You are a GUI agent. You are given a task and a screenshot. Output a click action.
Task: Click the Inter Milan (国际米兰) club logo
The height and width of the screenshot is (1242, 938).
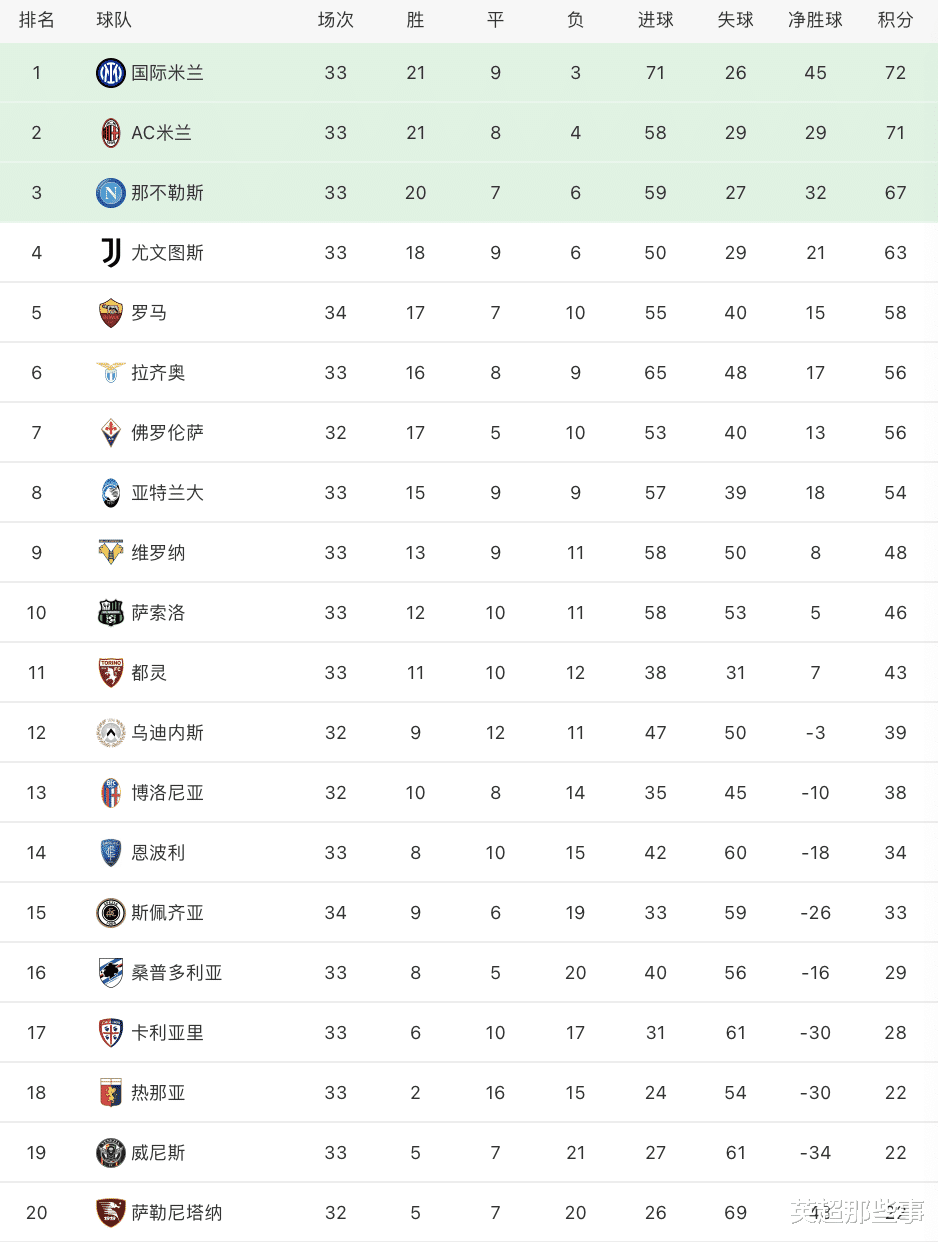click(x=111, y=73)
